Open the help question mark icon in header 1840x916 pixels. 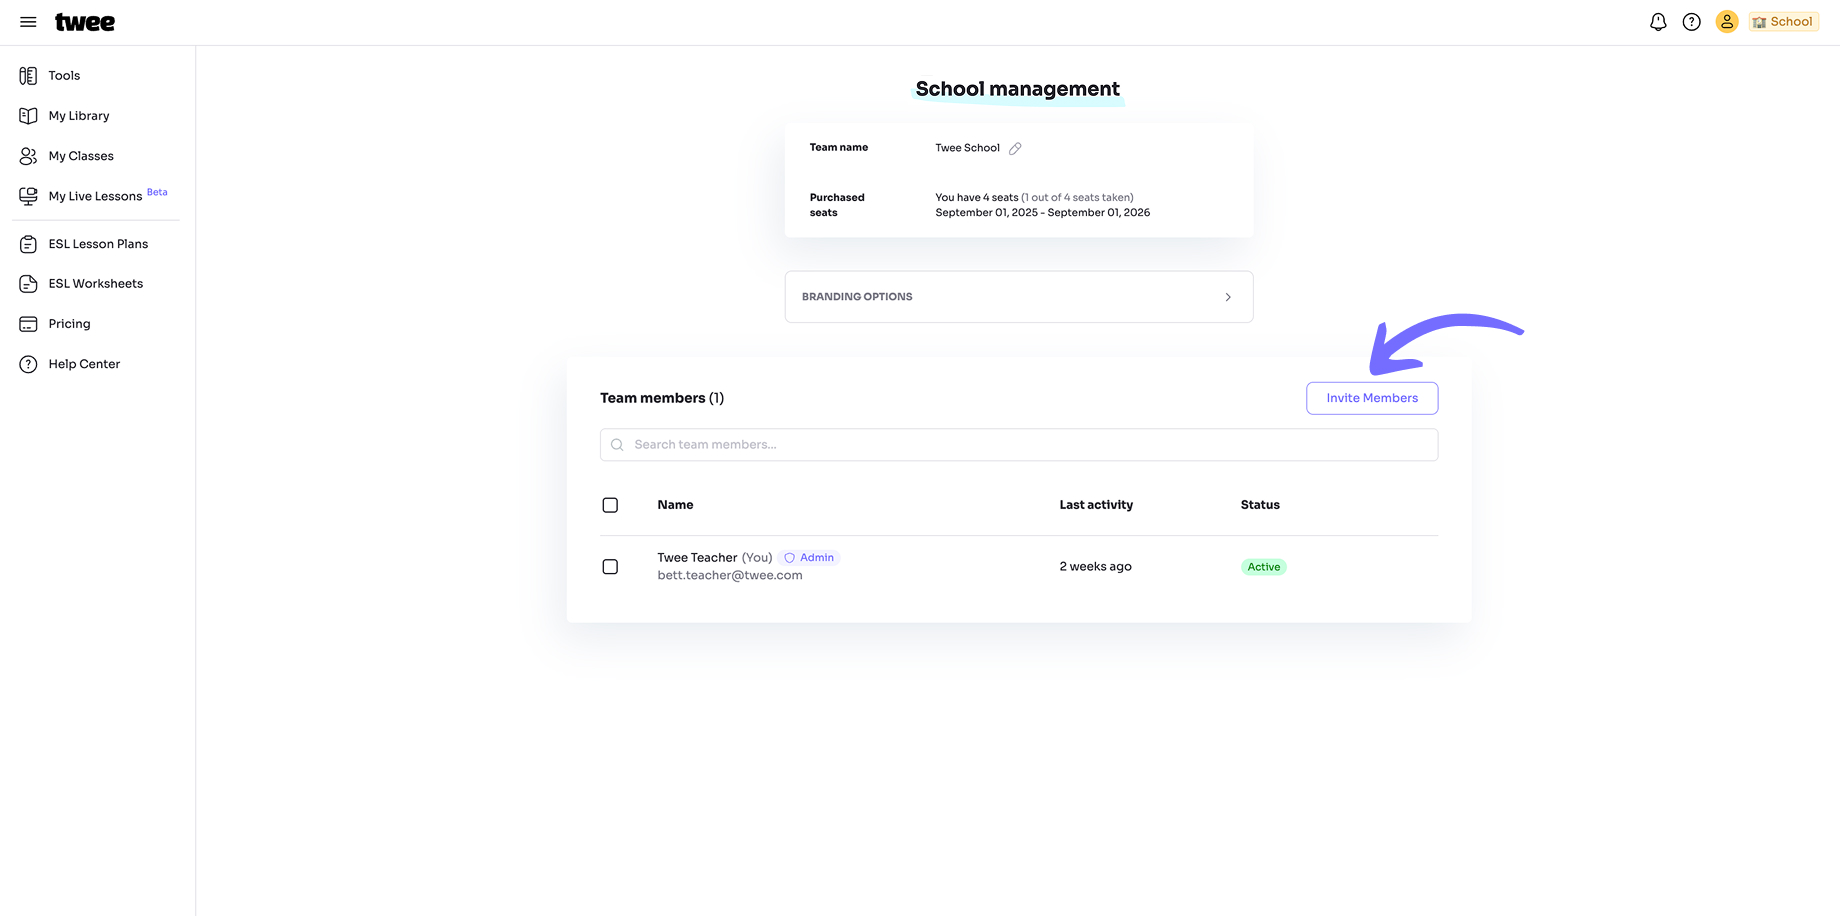click(x=1691, y=22)
